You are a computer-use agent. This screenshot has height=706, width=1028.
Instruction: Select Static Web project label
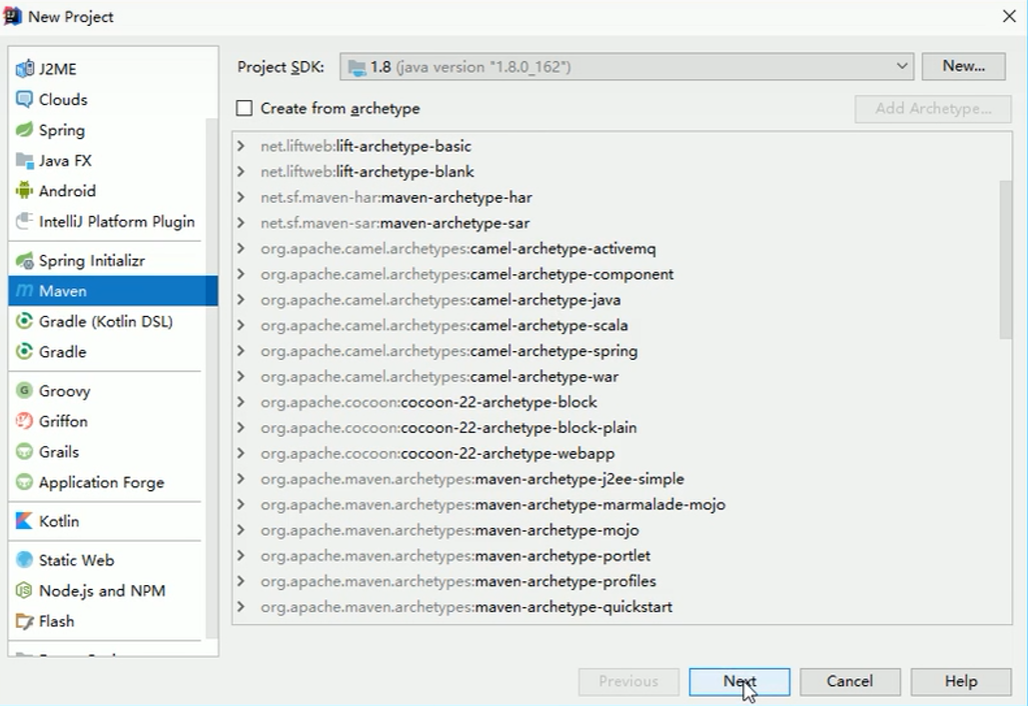click(x=76, y=560)
